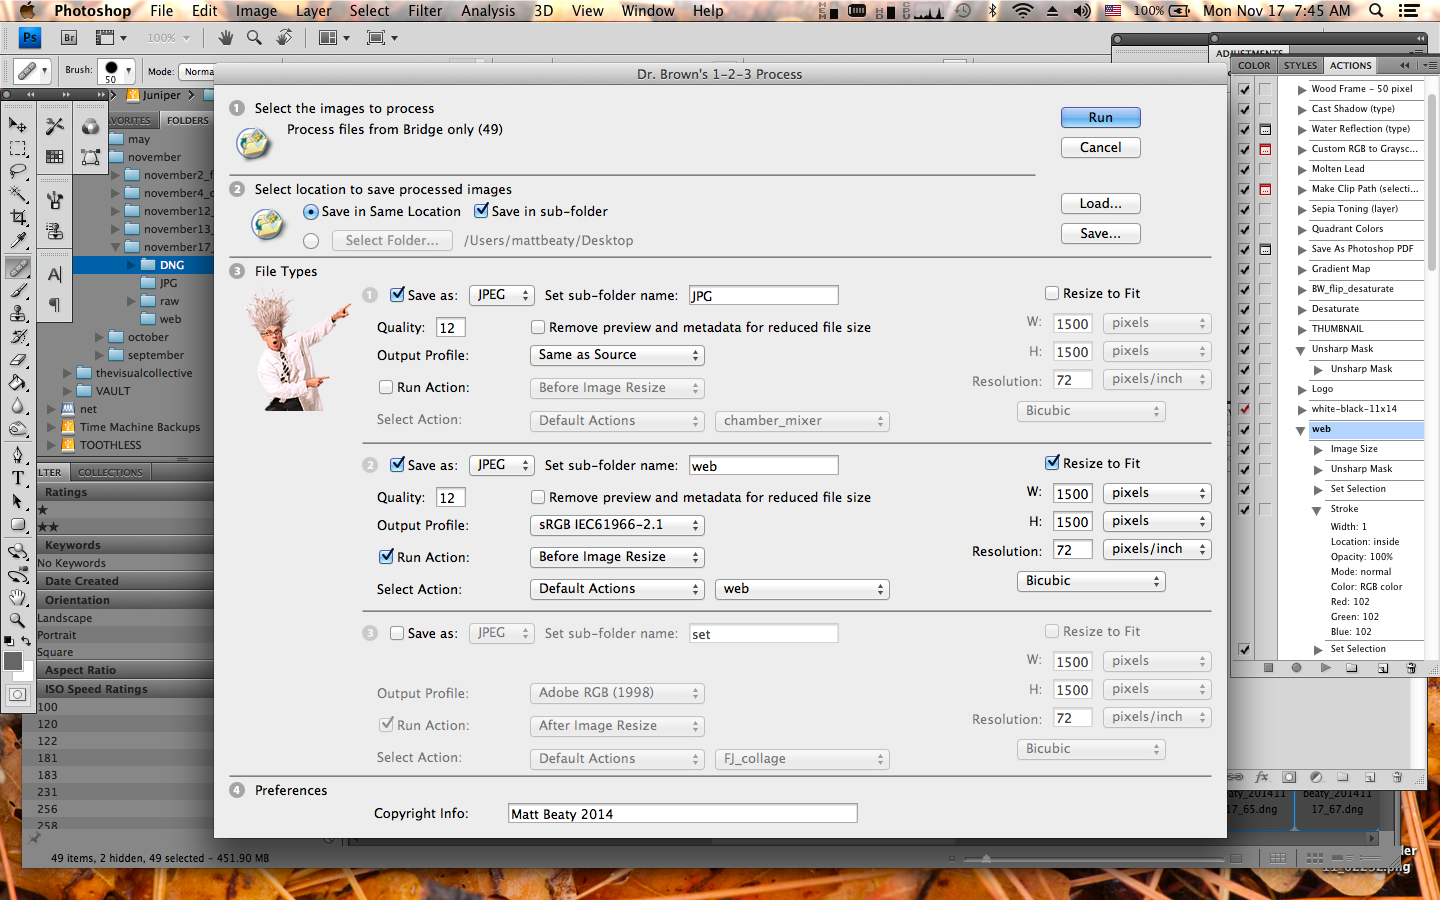The image size is (1440, 900).
Task: Select the Rectangular Marquee tool
Action: 18,148
